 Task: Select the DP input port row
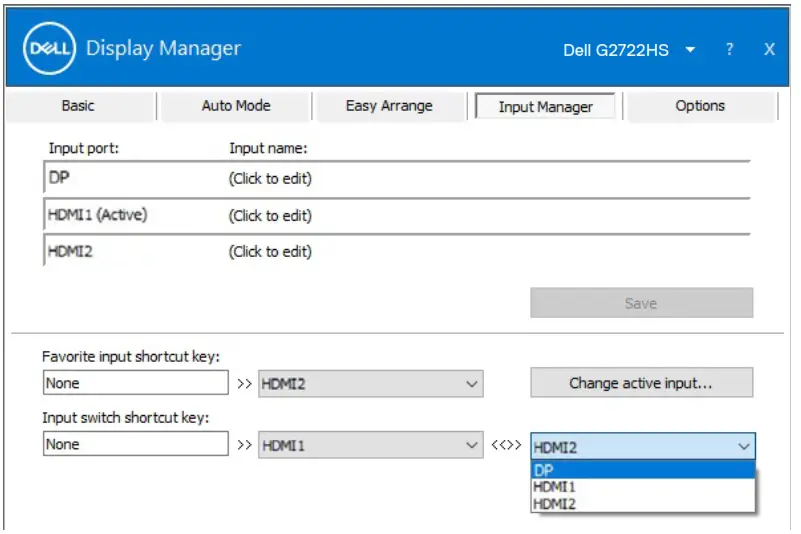[x=396, y=178]
